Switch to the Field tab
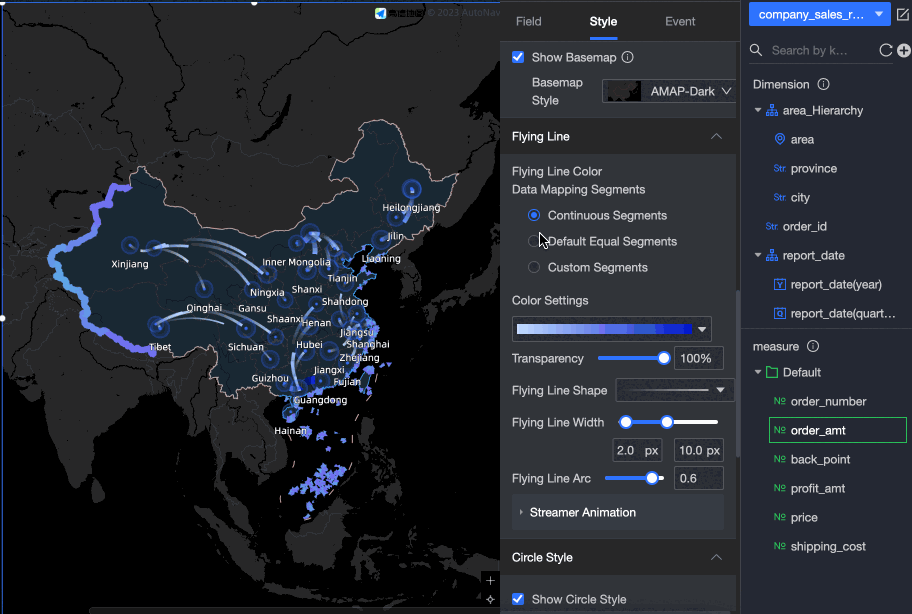This screenshot has width=912, height=614. [x=529, y=22]
